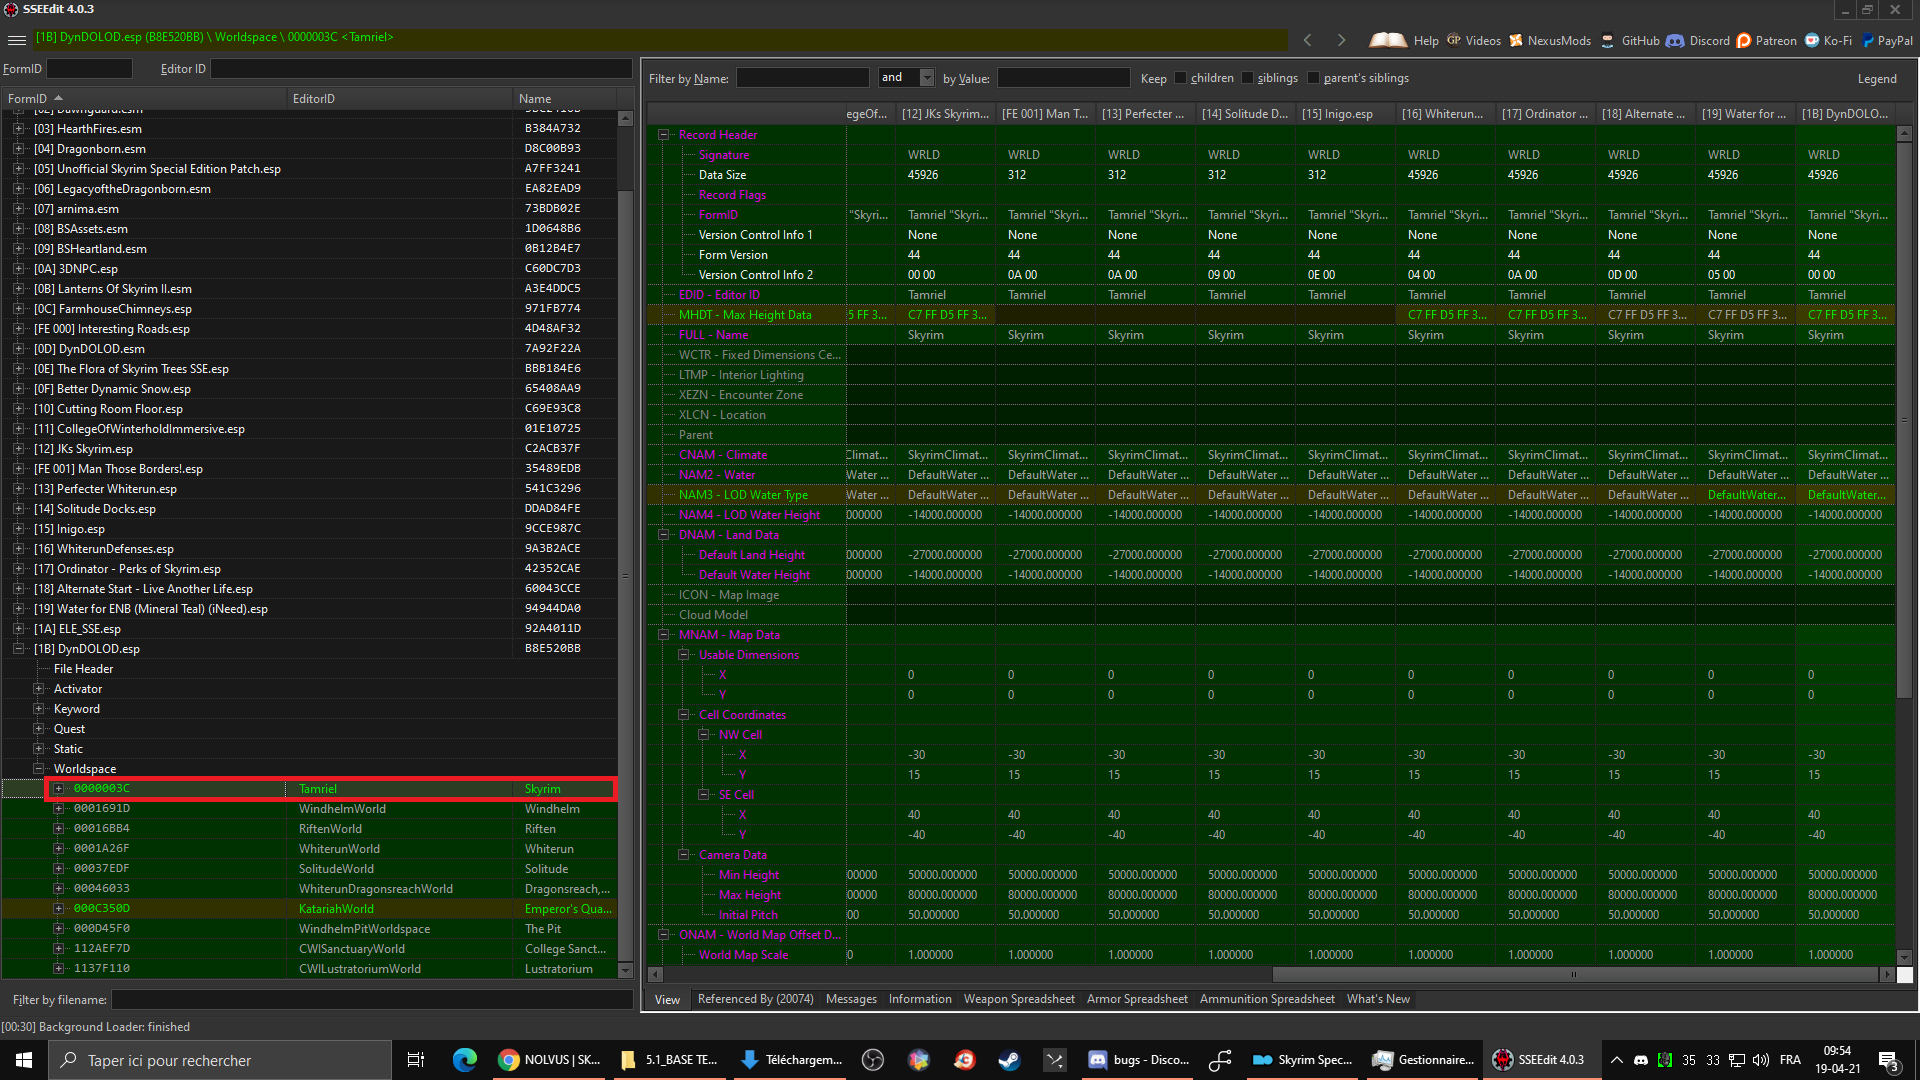This screenshot has height=1080, width=1920.
Task: Select [16] Whiterun... column header
Action: point(1444,114)
